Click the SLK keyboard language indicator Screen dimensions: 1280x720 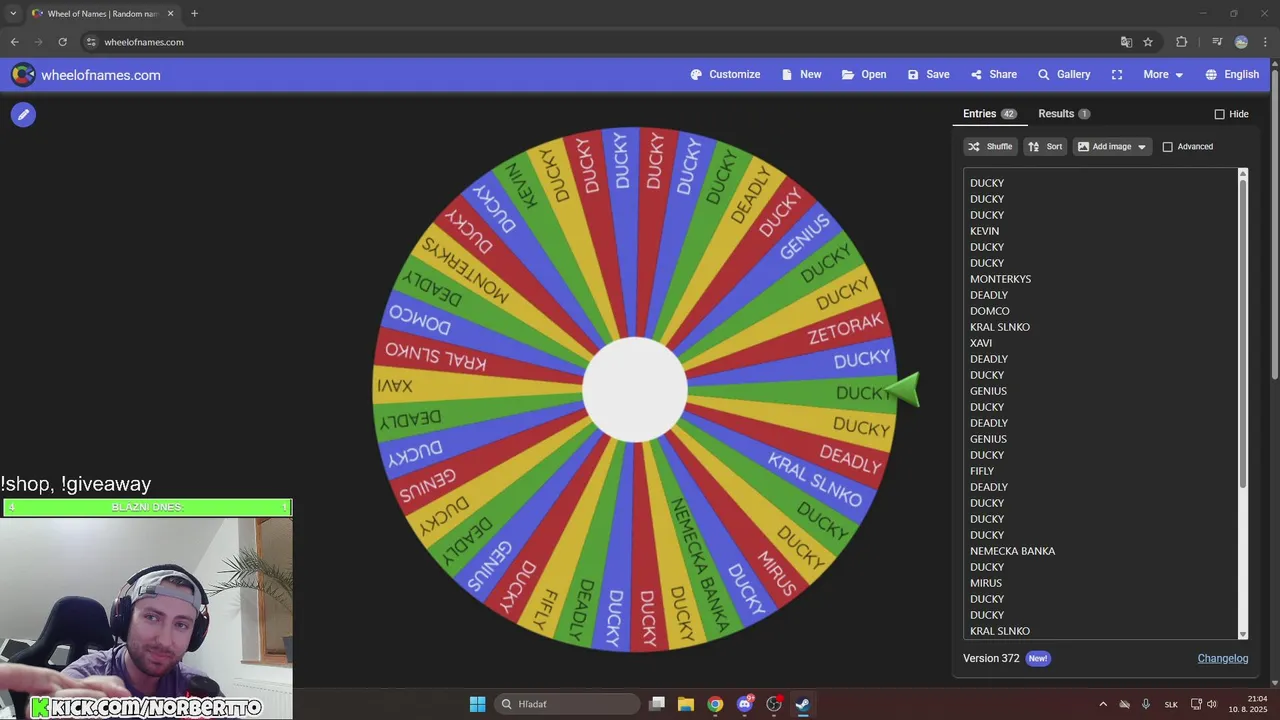1171,704
